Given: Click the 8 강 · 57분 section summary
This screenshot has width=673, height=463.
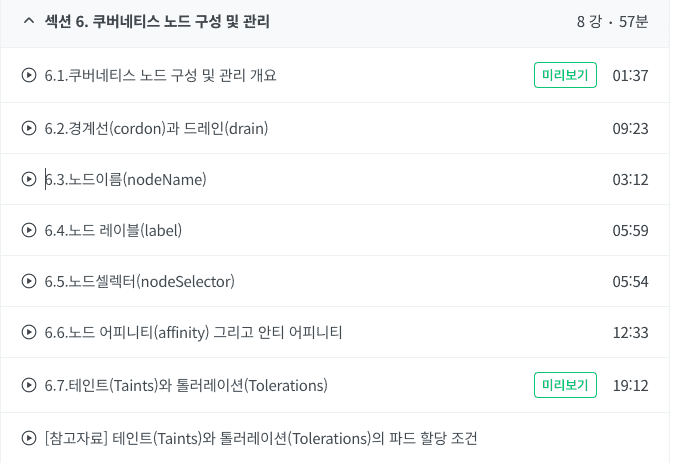Looking at the screenshot, I should (x=612, y=21).
